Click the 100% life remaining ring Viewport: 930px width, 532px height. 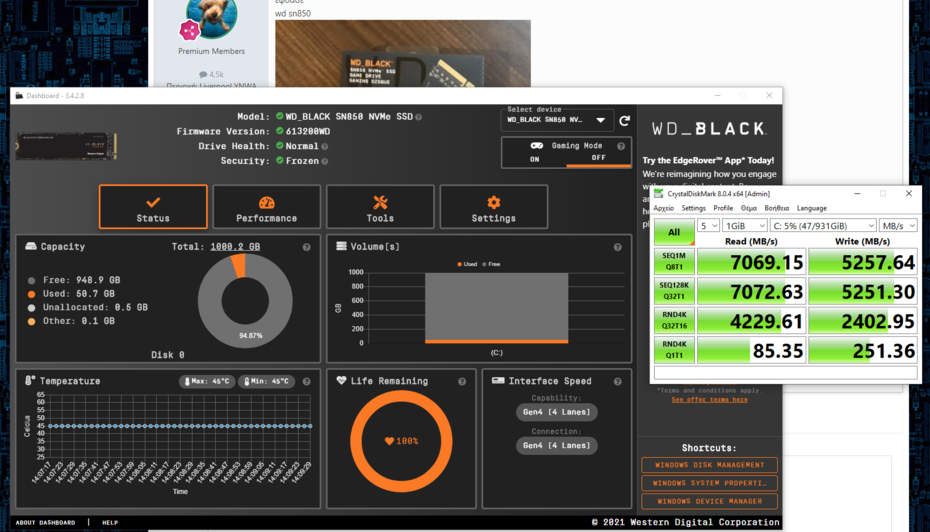(402, 441)
